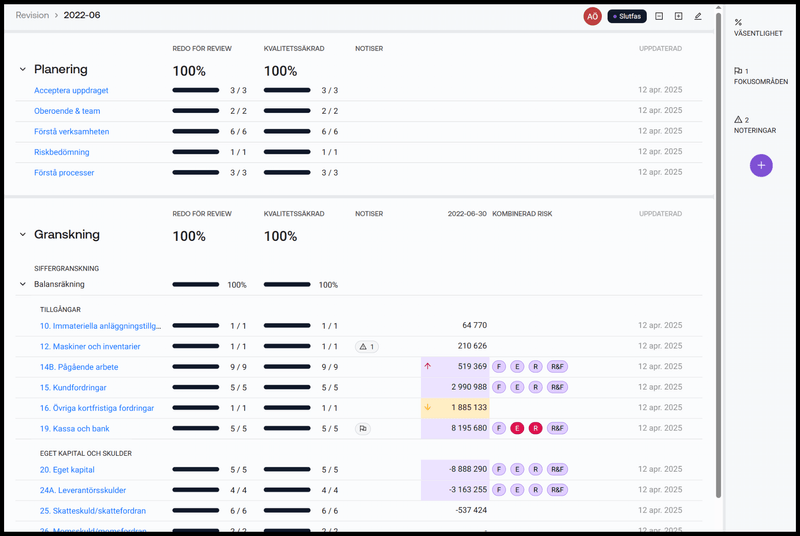Screen dimensions: 800x536
Task: Click the 2022-06 breadcrumb title
Action: point(82,15)
